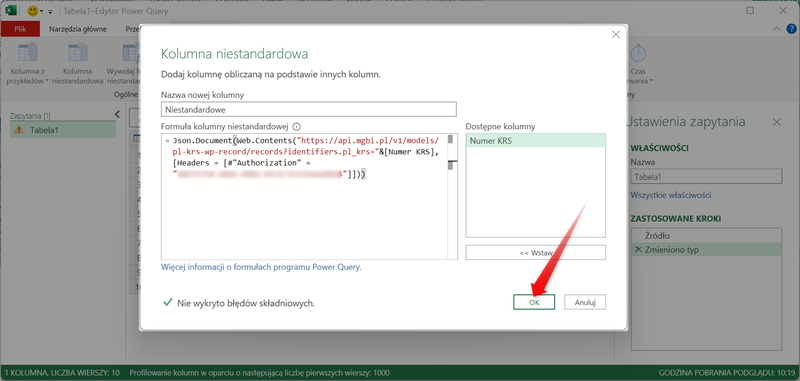Viewport: 800px width, 381px height.
Task: Maximize the Power Query Editor window
Action: pyautogui.click(x=750, y=11)
